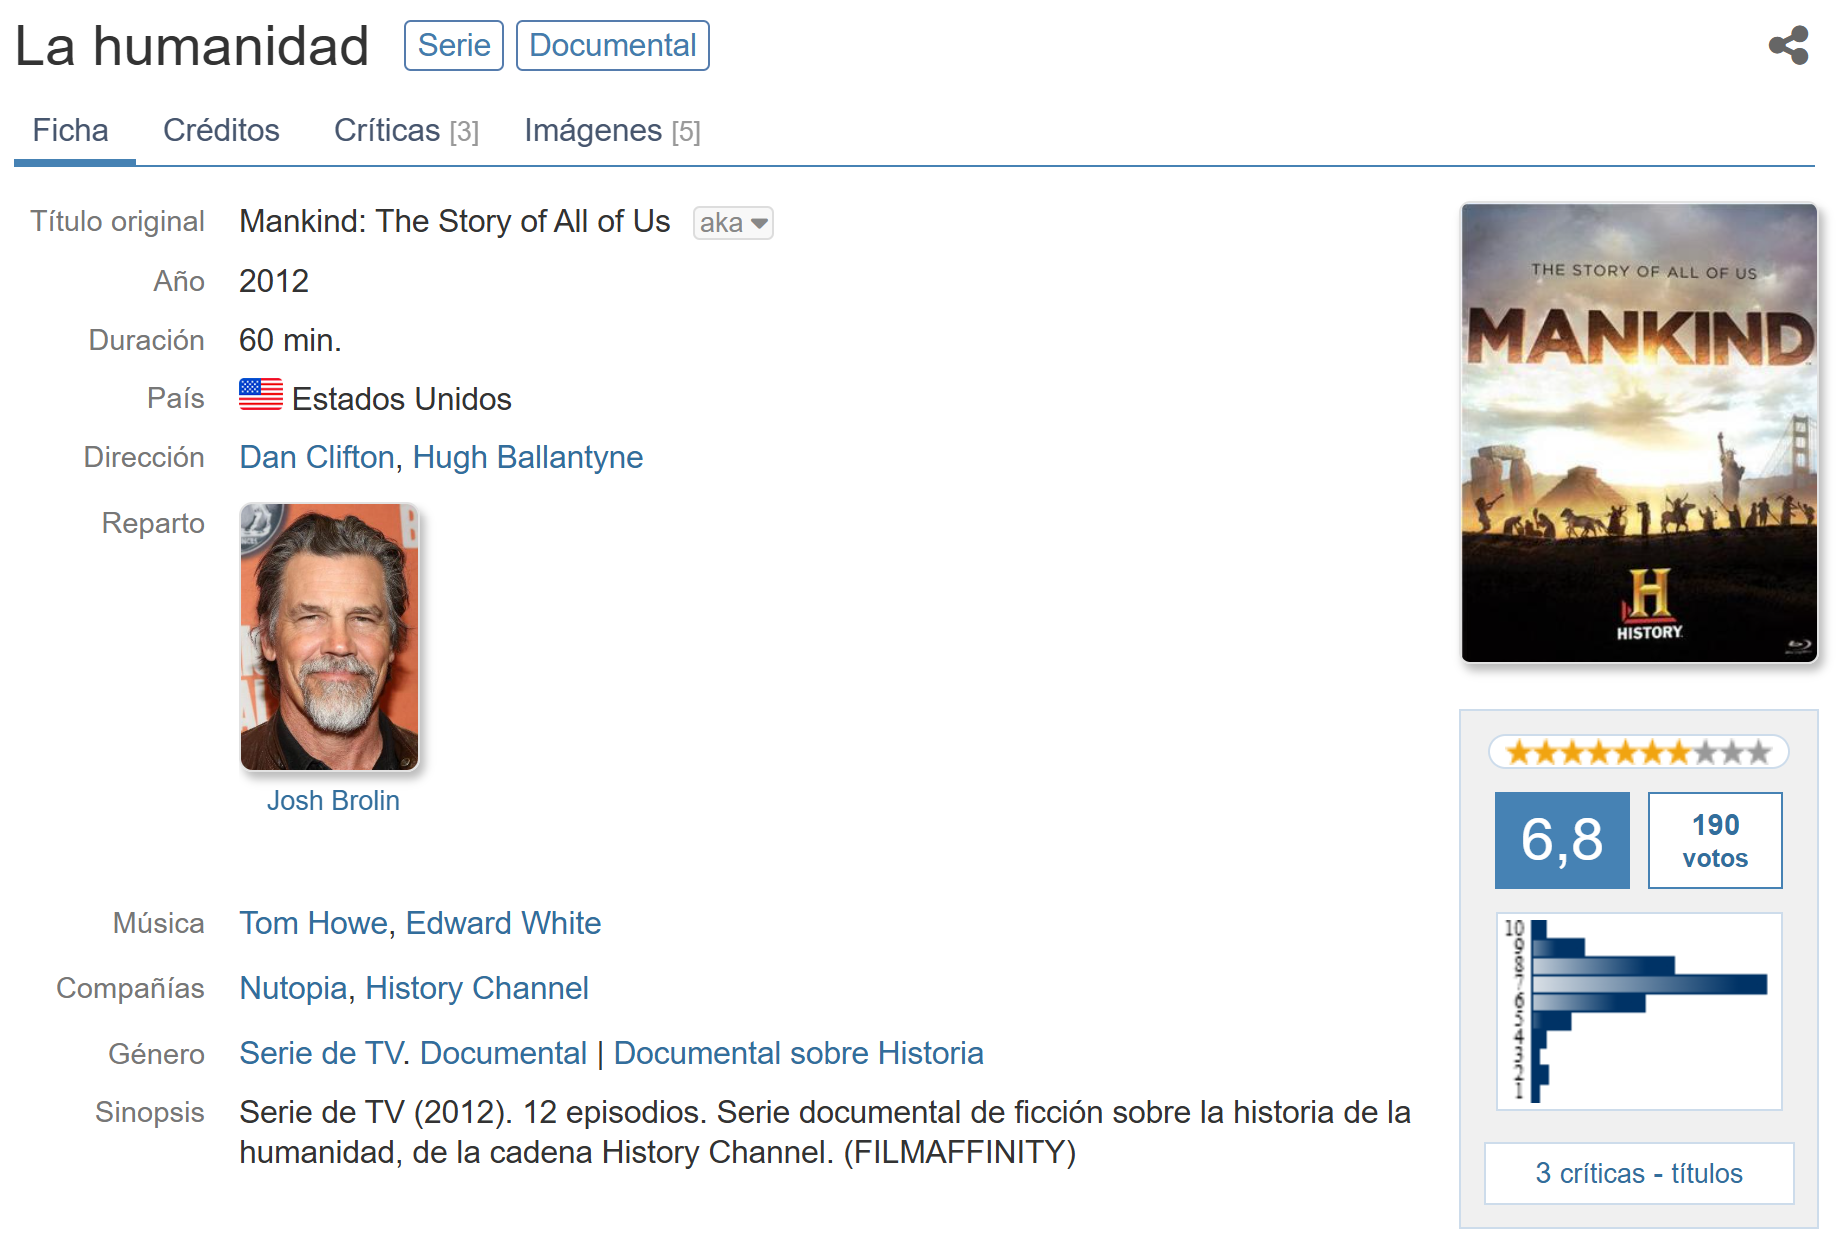The height and width of the screenshot is (1239, 1842).
Task: Click Josh Brolin's photo thumbnail
Action: (329, 637)
